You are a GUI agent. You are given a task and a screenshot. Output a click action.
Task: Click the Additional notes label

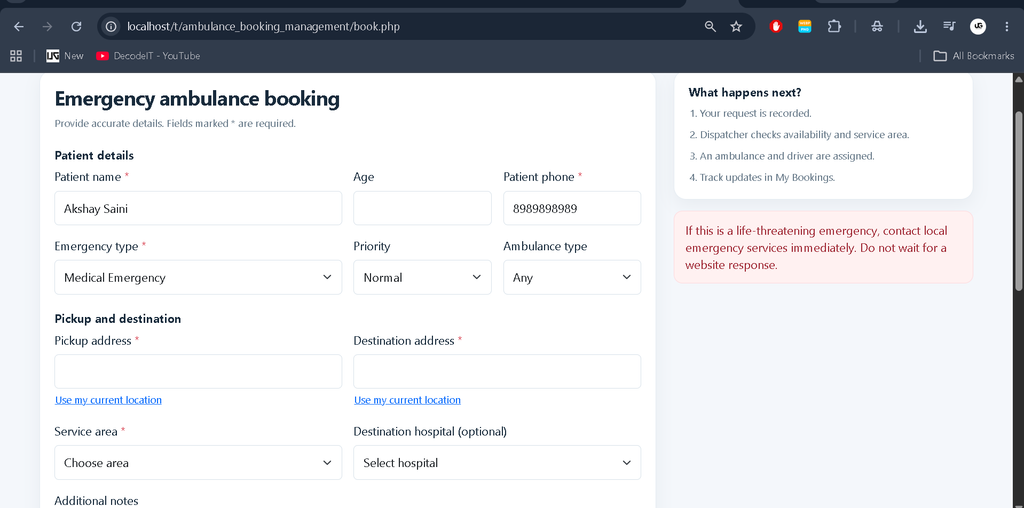pyautogui.click(x=96, y=501)
